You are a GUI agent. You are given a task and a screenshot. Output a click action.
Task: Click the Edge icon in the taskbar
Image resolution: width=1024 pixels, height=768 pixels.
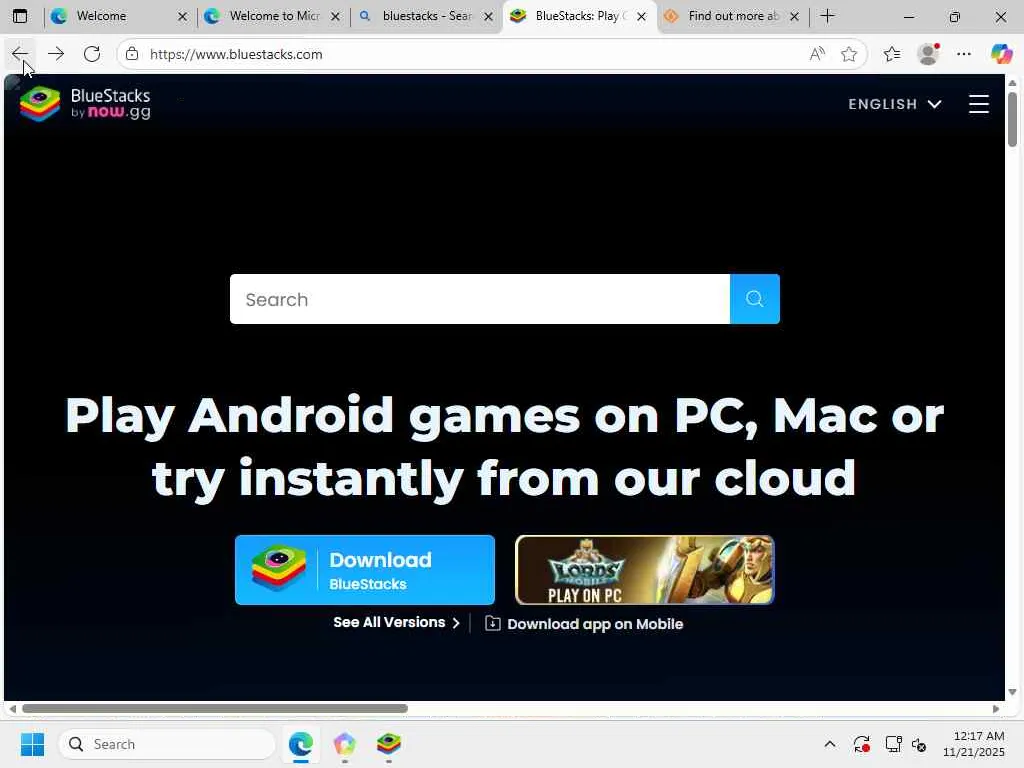(300, 744)
